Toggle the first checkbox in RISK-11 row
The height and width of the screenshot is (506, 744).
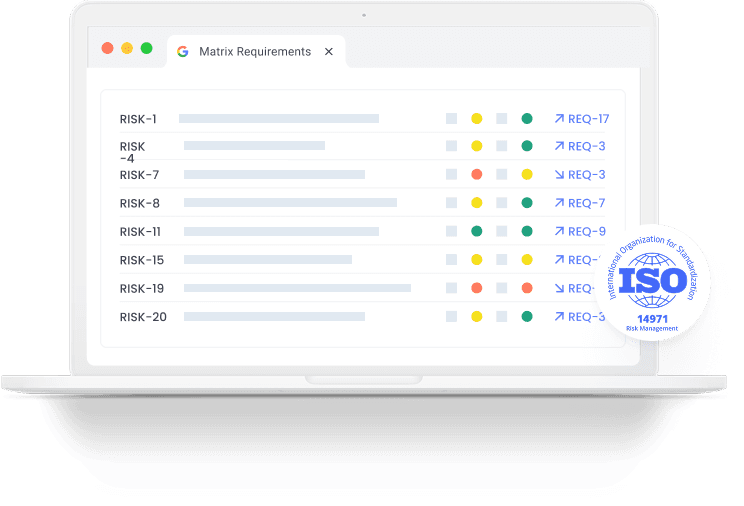point(452,232)
